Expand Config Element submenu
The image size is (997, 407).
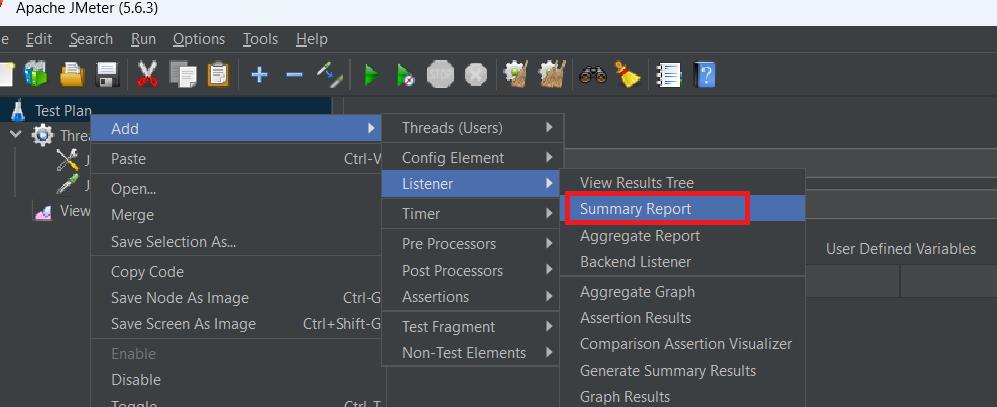(472, 157)
